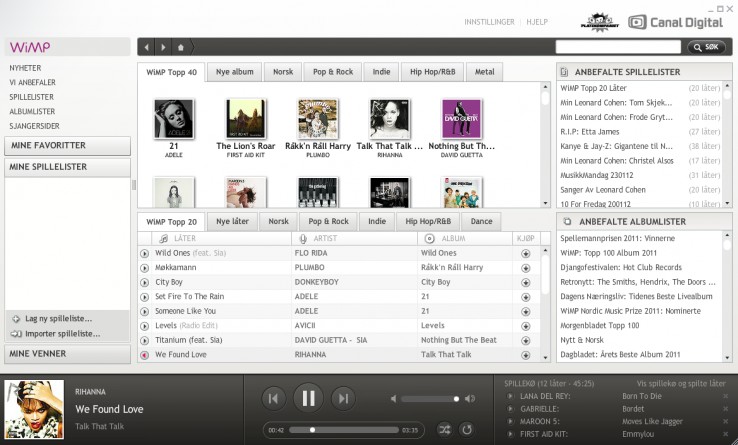Buy Titanium via download icon
Screen dimensions: 738x445
coord(526,340)
